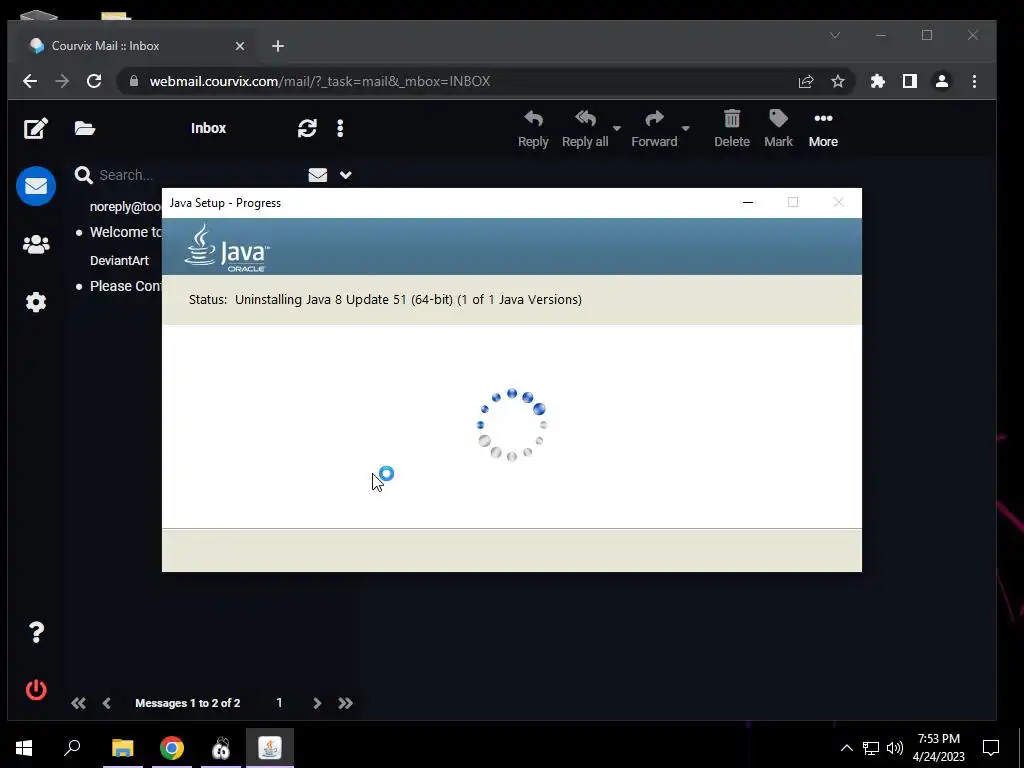This screenshot has height=768, width=1024.
Task: Bookmark this page with star
Action: coord(838,81)
